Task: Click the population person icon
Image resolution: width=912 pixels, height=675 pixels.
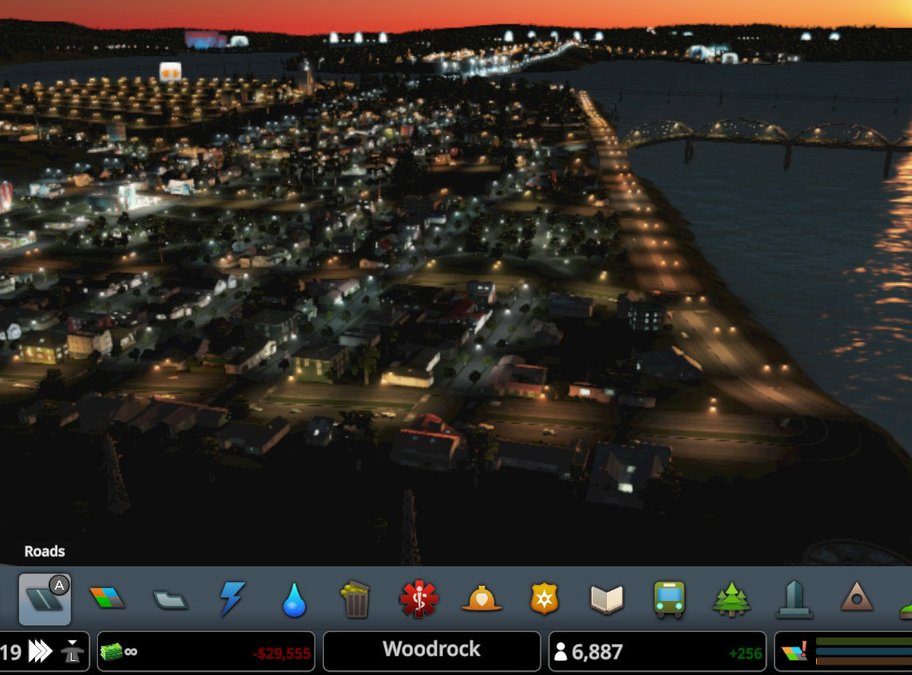Action: pyautogui.click(x=560, y=652)
